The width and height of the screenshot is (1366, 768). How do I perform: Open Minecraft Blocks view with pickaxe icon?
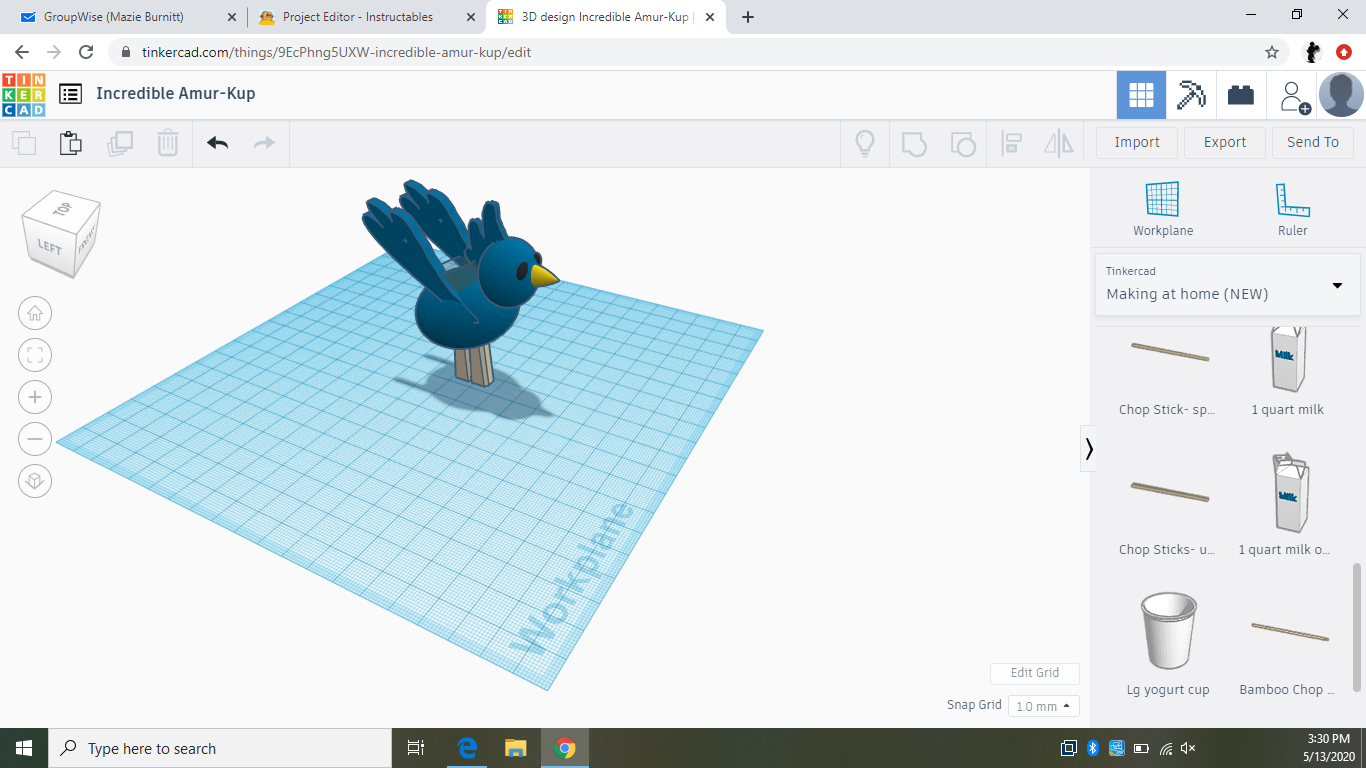pyautogui.click(x=1191, y=94)
